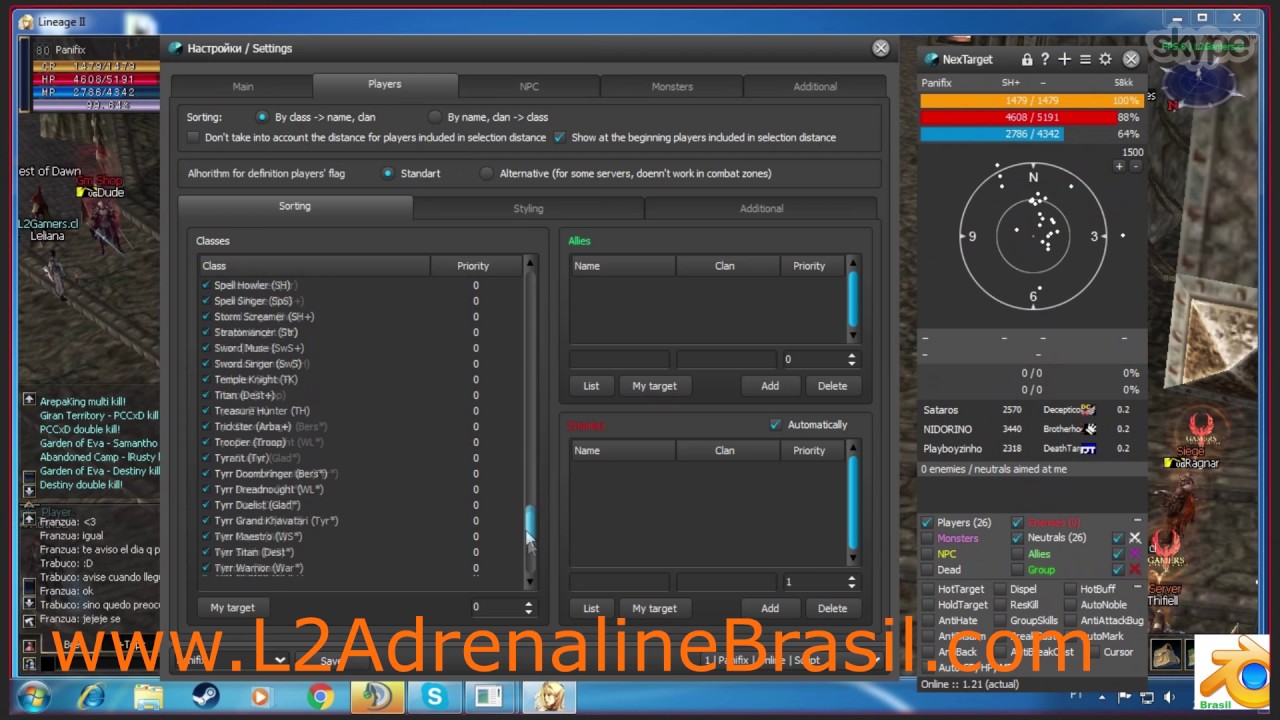Toggle Don't take into account distance checkbox
The width and height of the screenshot is (1280, 720).
pyautogui.click(x=194, y=137)
